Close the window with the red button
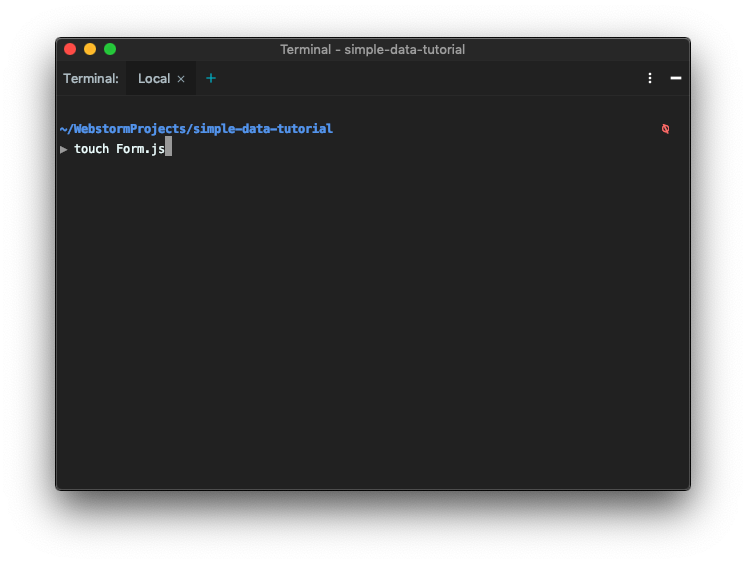The width and height of the screenshot is (746, 564). [70, 49]
